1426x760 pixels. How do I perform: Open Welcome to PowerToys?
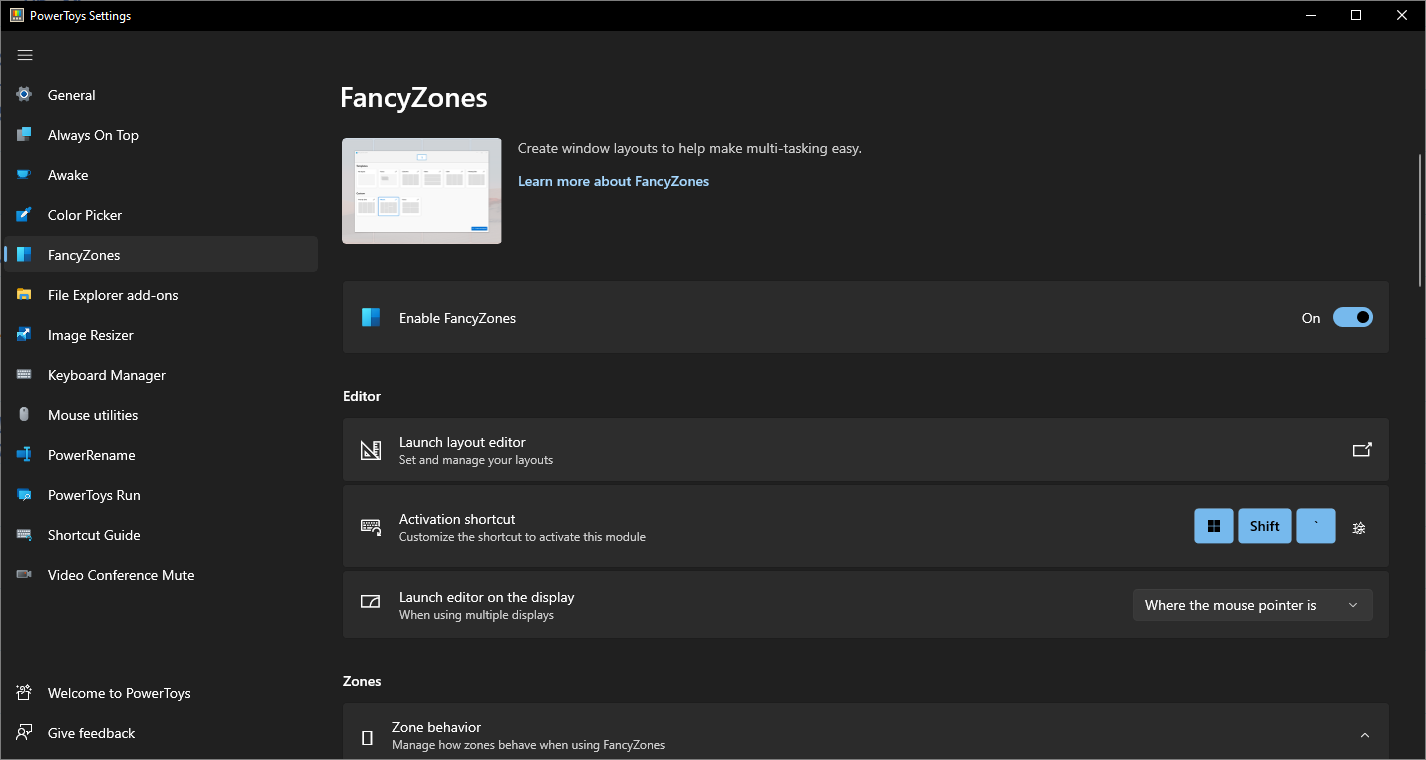tap(161, 693)
